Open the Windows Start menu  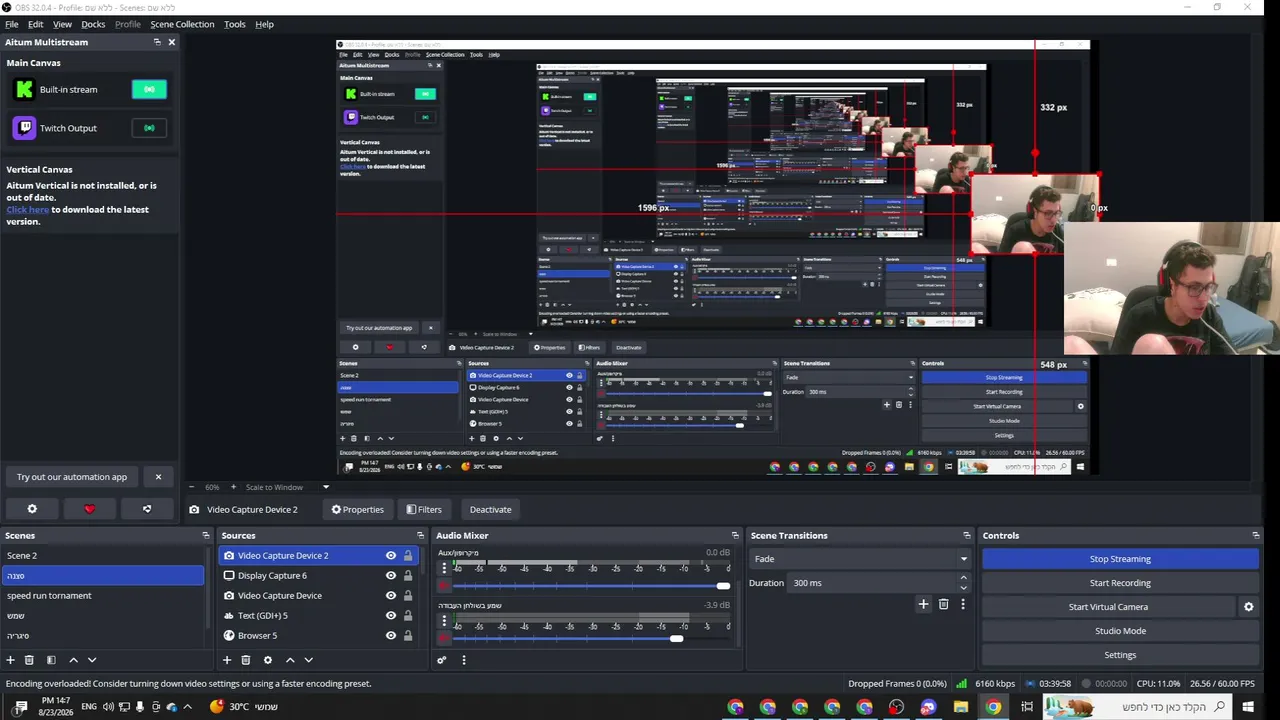click(x=1247, y=707)
